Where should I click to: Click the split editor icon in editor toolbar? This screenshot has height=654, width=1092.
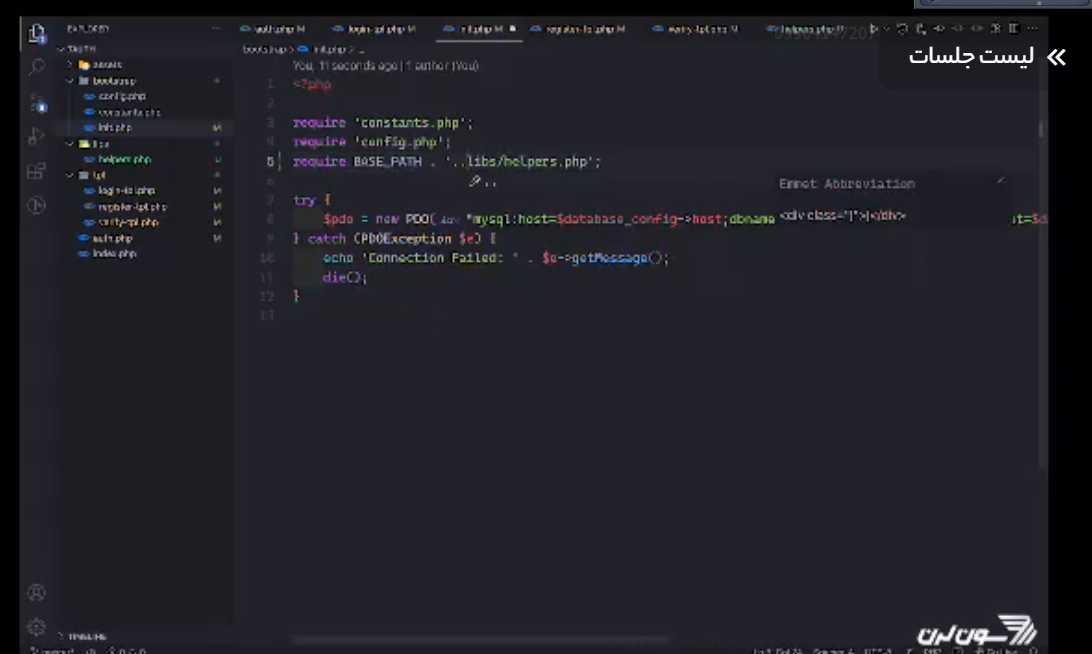tap(1014, 29)
